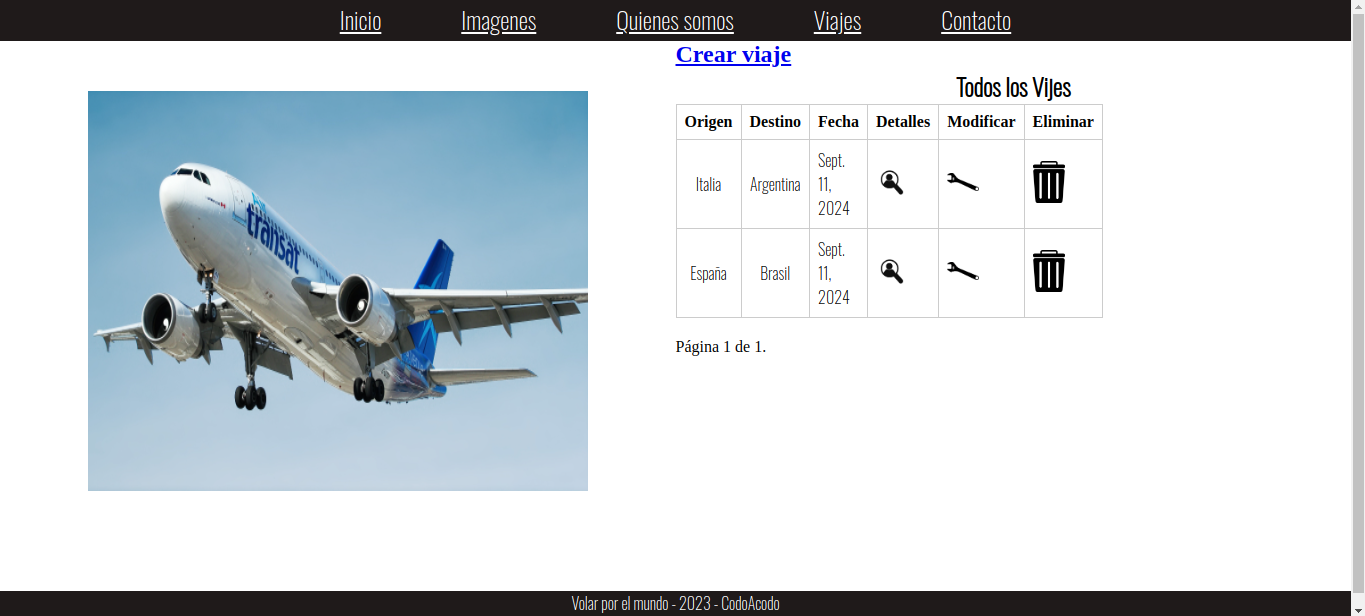
Task: Select the Argentina destination cell
Action: (775, 183)
